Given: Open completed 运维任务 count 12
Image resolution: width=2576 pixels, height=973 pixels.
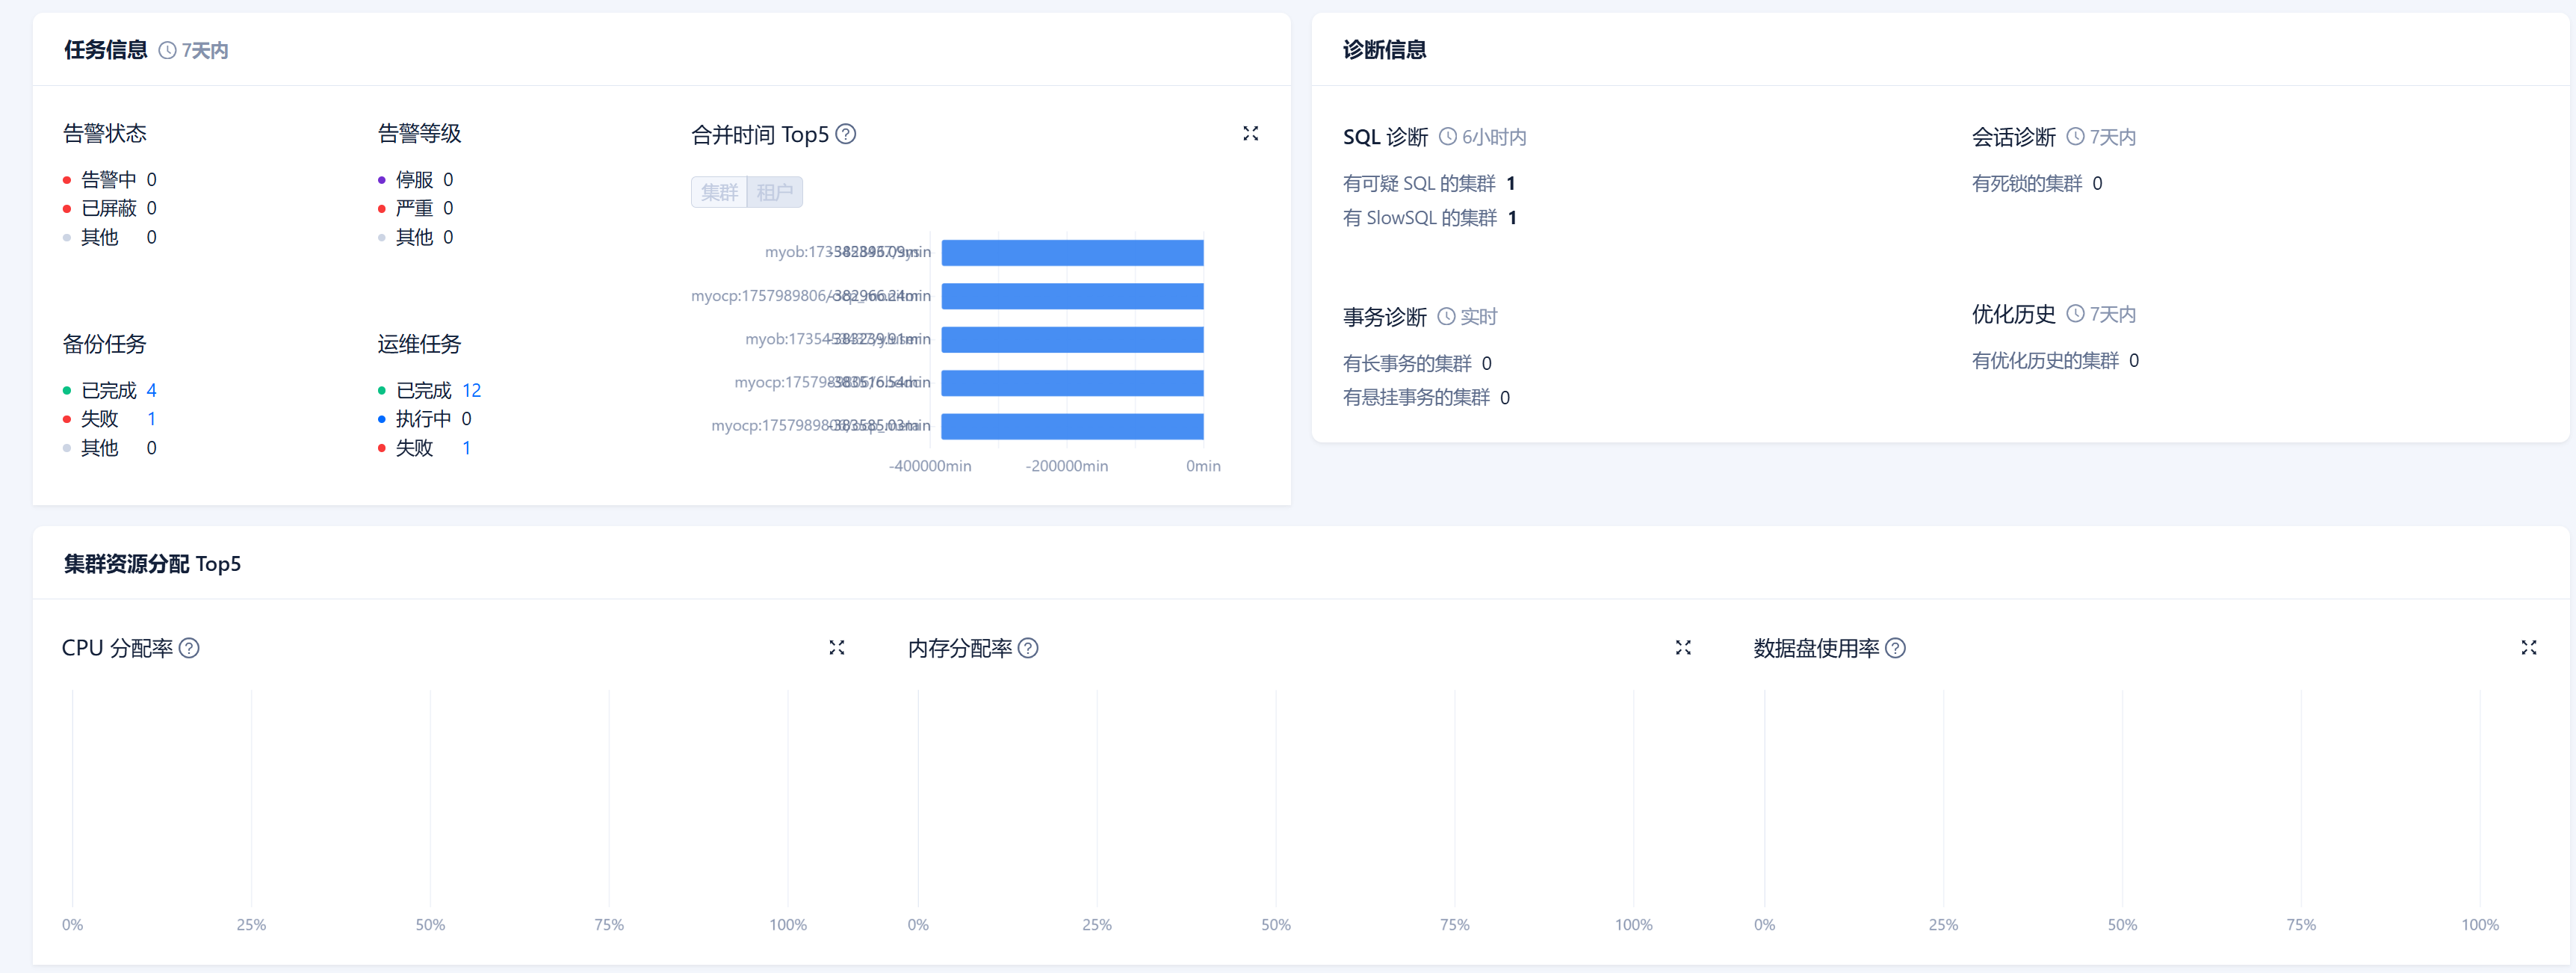Looking at the screenshot, I should (471, 390).
